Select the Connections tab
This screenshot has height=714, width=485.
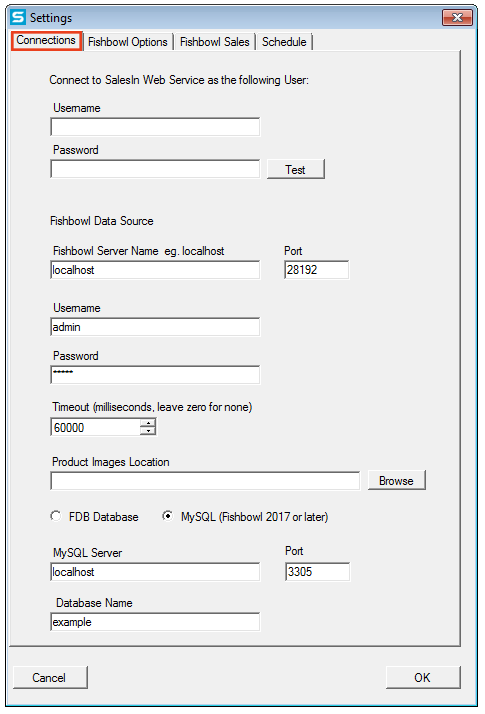(x=46, y=41)
